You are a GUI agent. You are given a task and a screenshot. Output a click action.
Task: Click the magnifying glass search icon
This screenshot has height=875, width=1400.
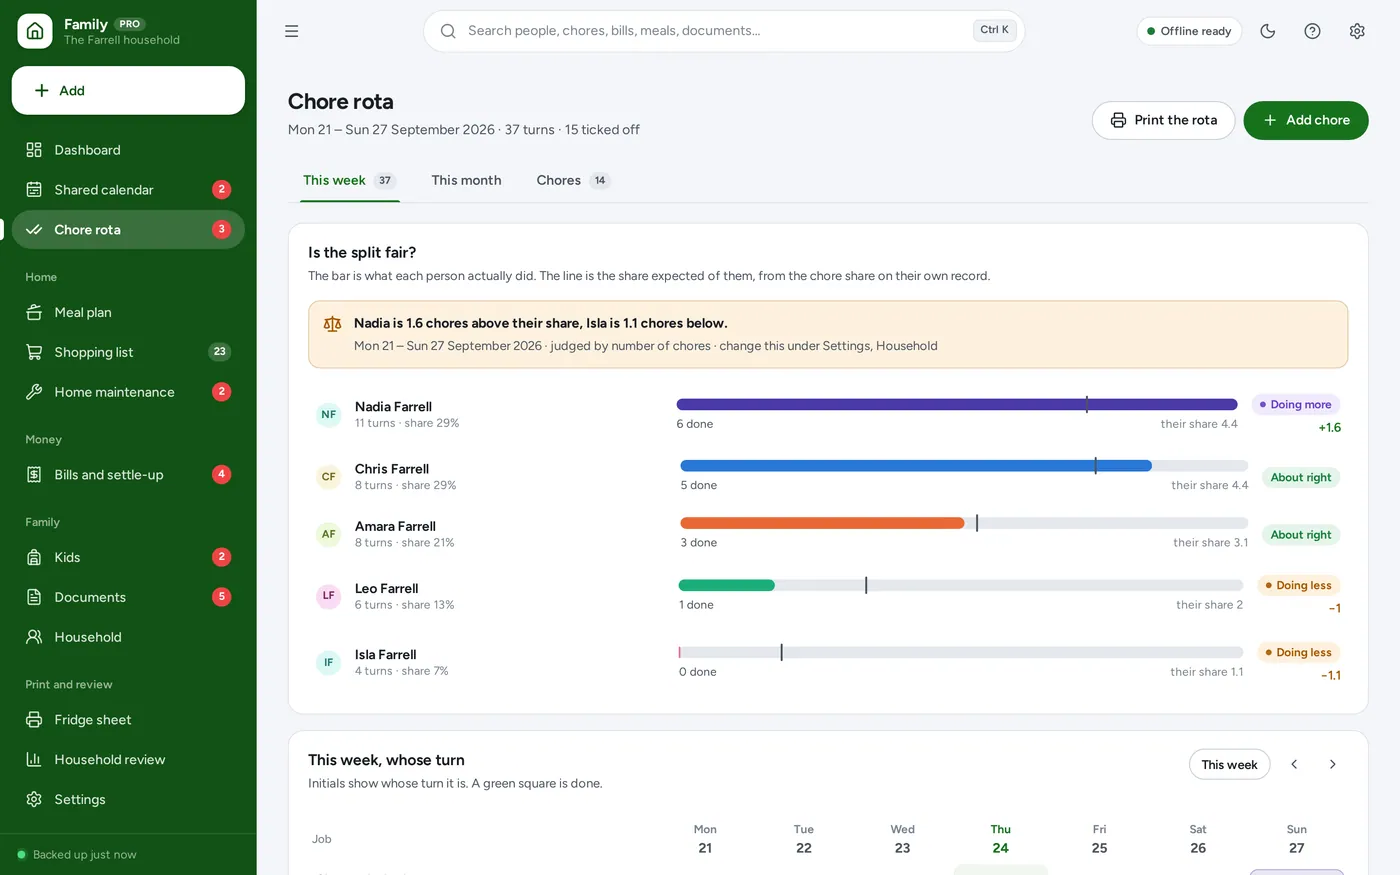click(x=448, y=31)
